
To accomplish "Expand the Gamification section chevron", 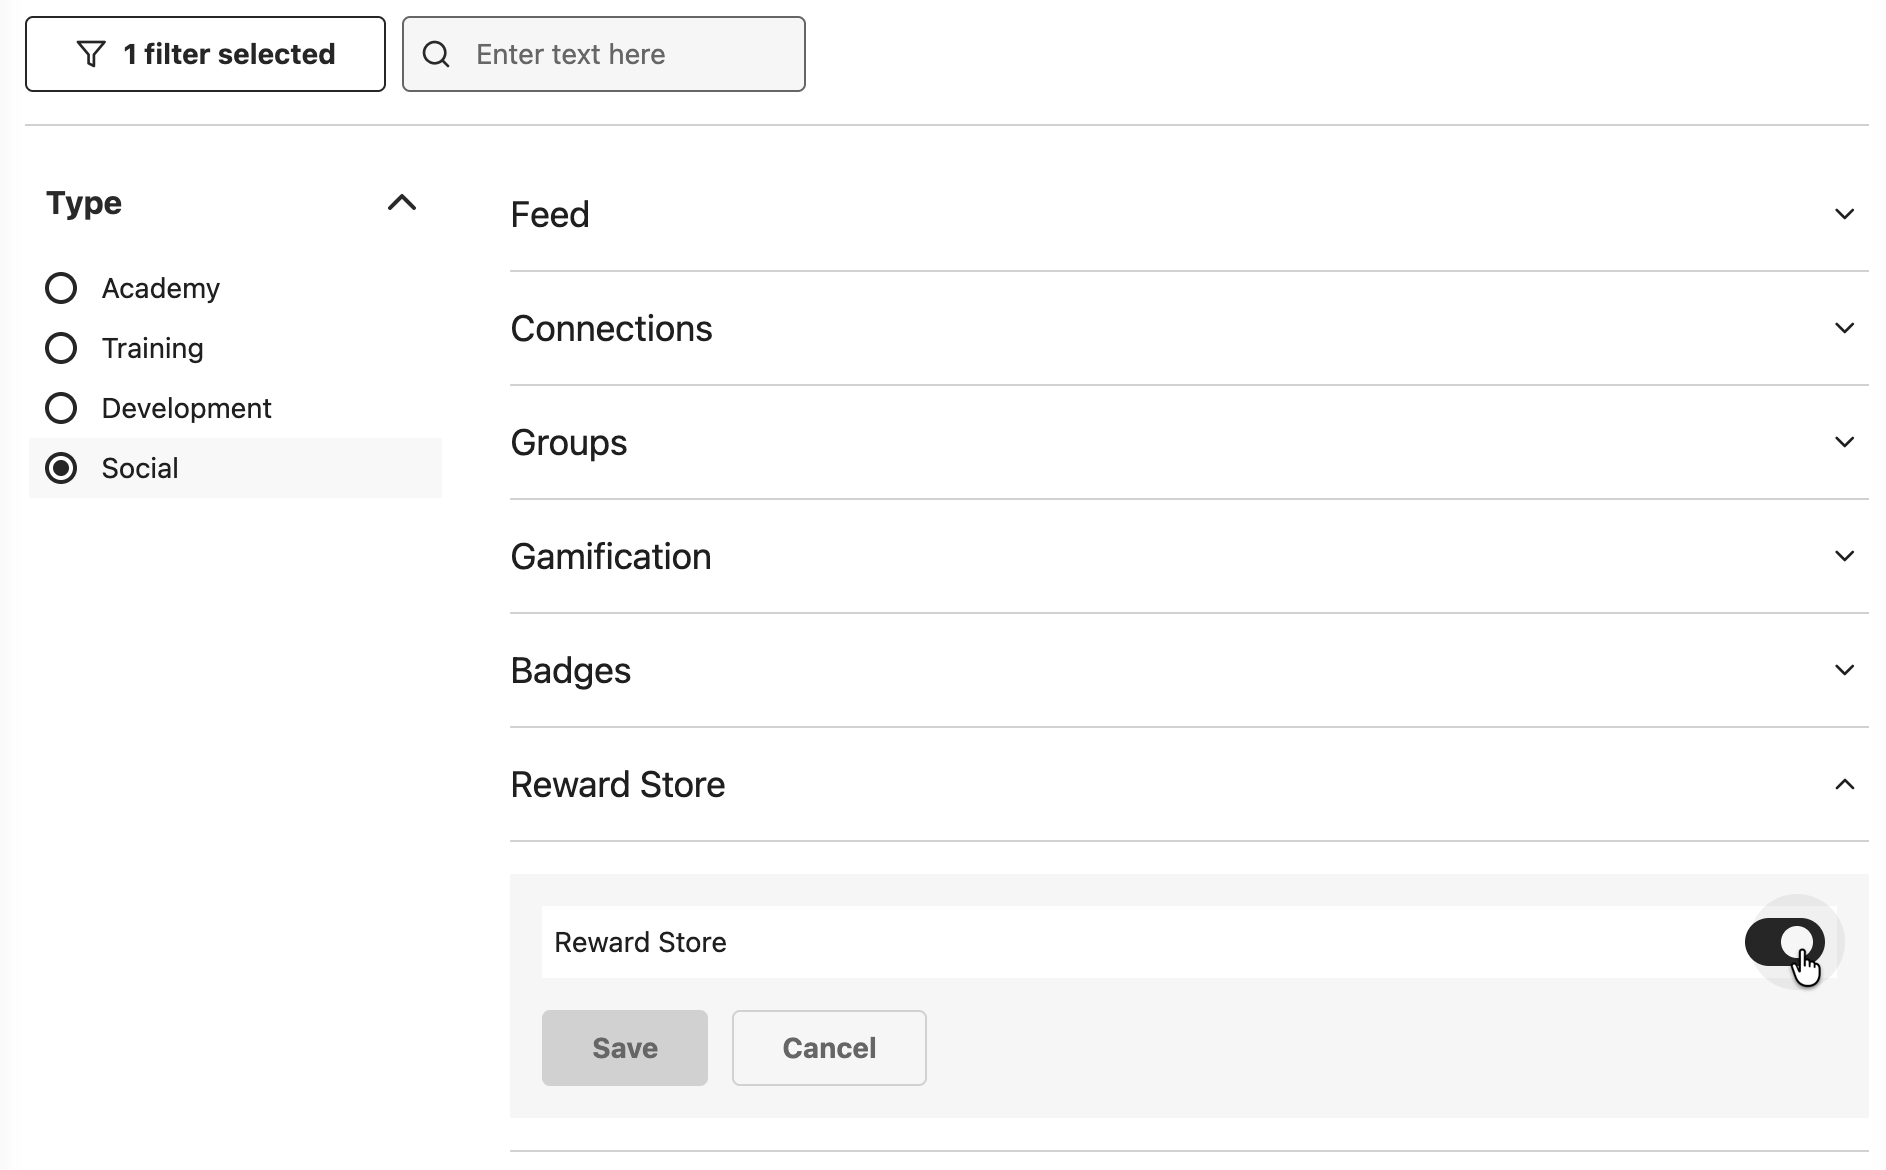I will click(1845, 556).
